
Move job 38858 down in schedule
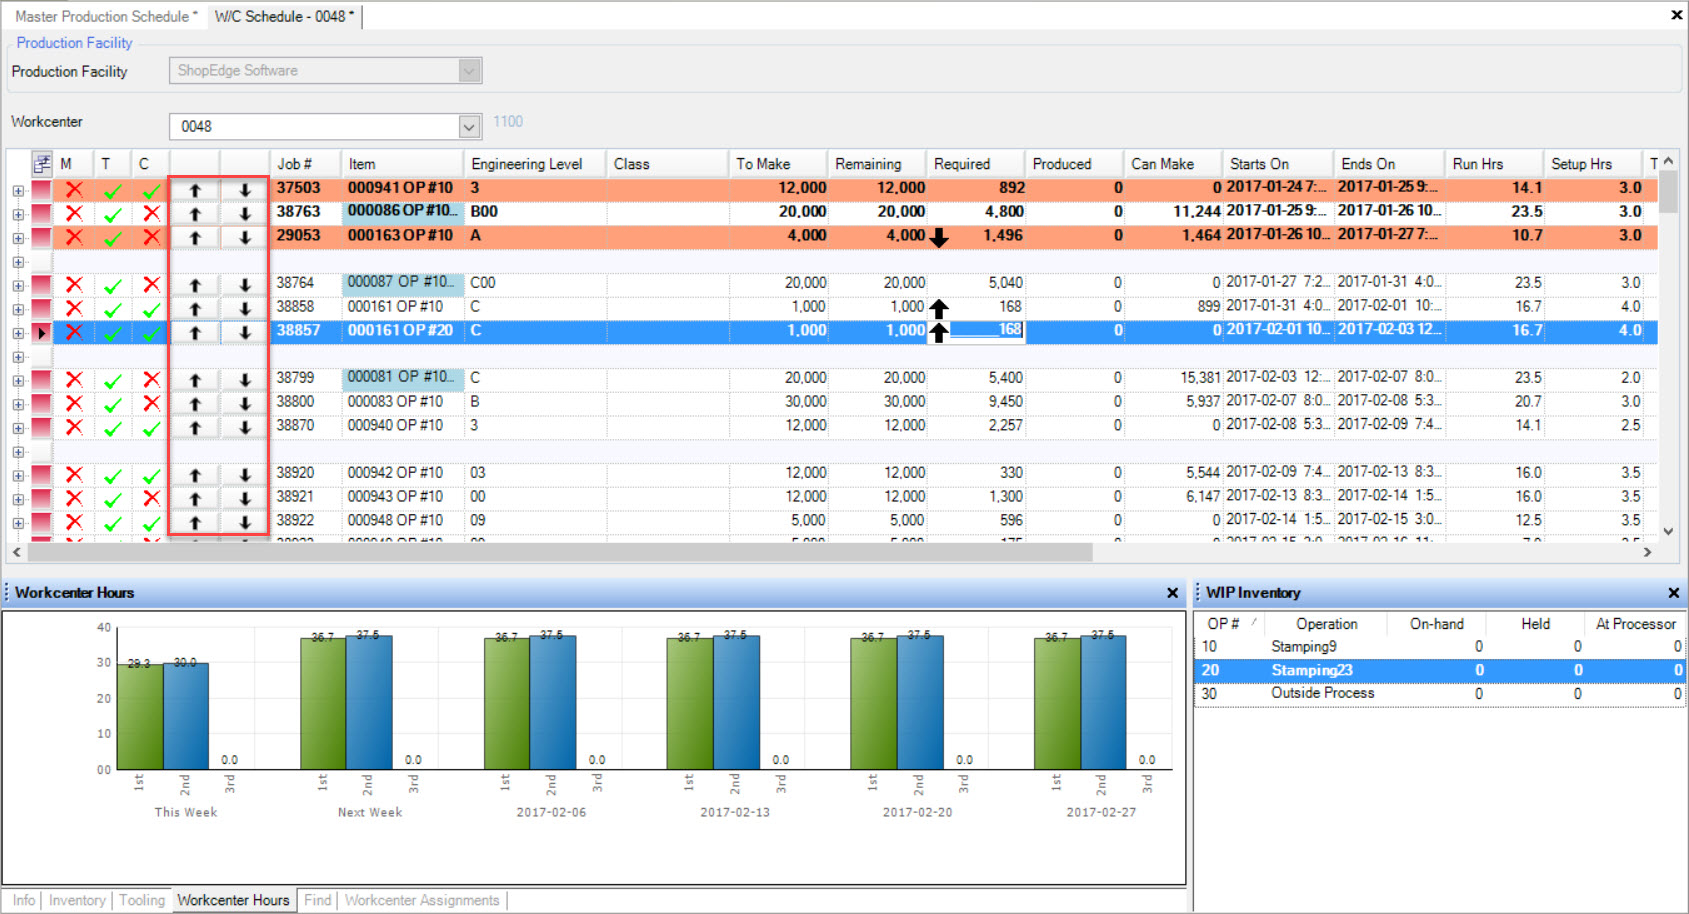[x=244, y=309]
